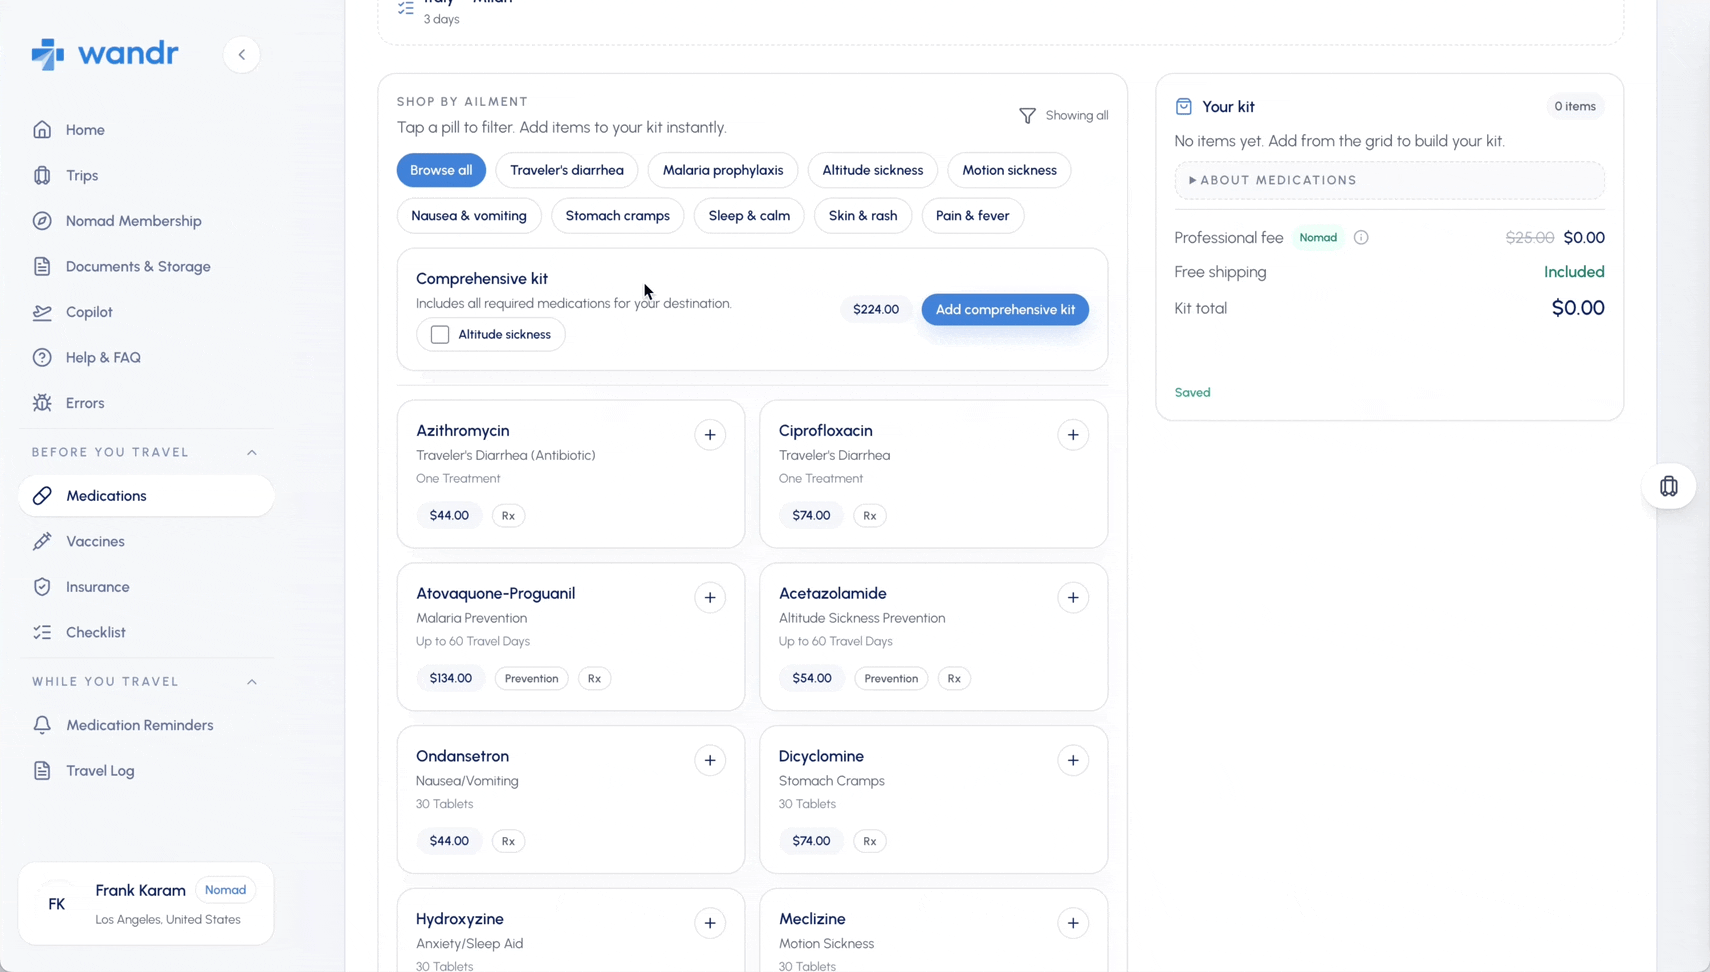Collapse the BEFORE YOU TRAVEL section
The image size is (1710, 972).
pos(251,451)
